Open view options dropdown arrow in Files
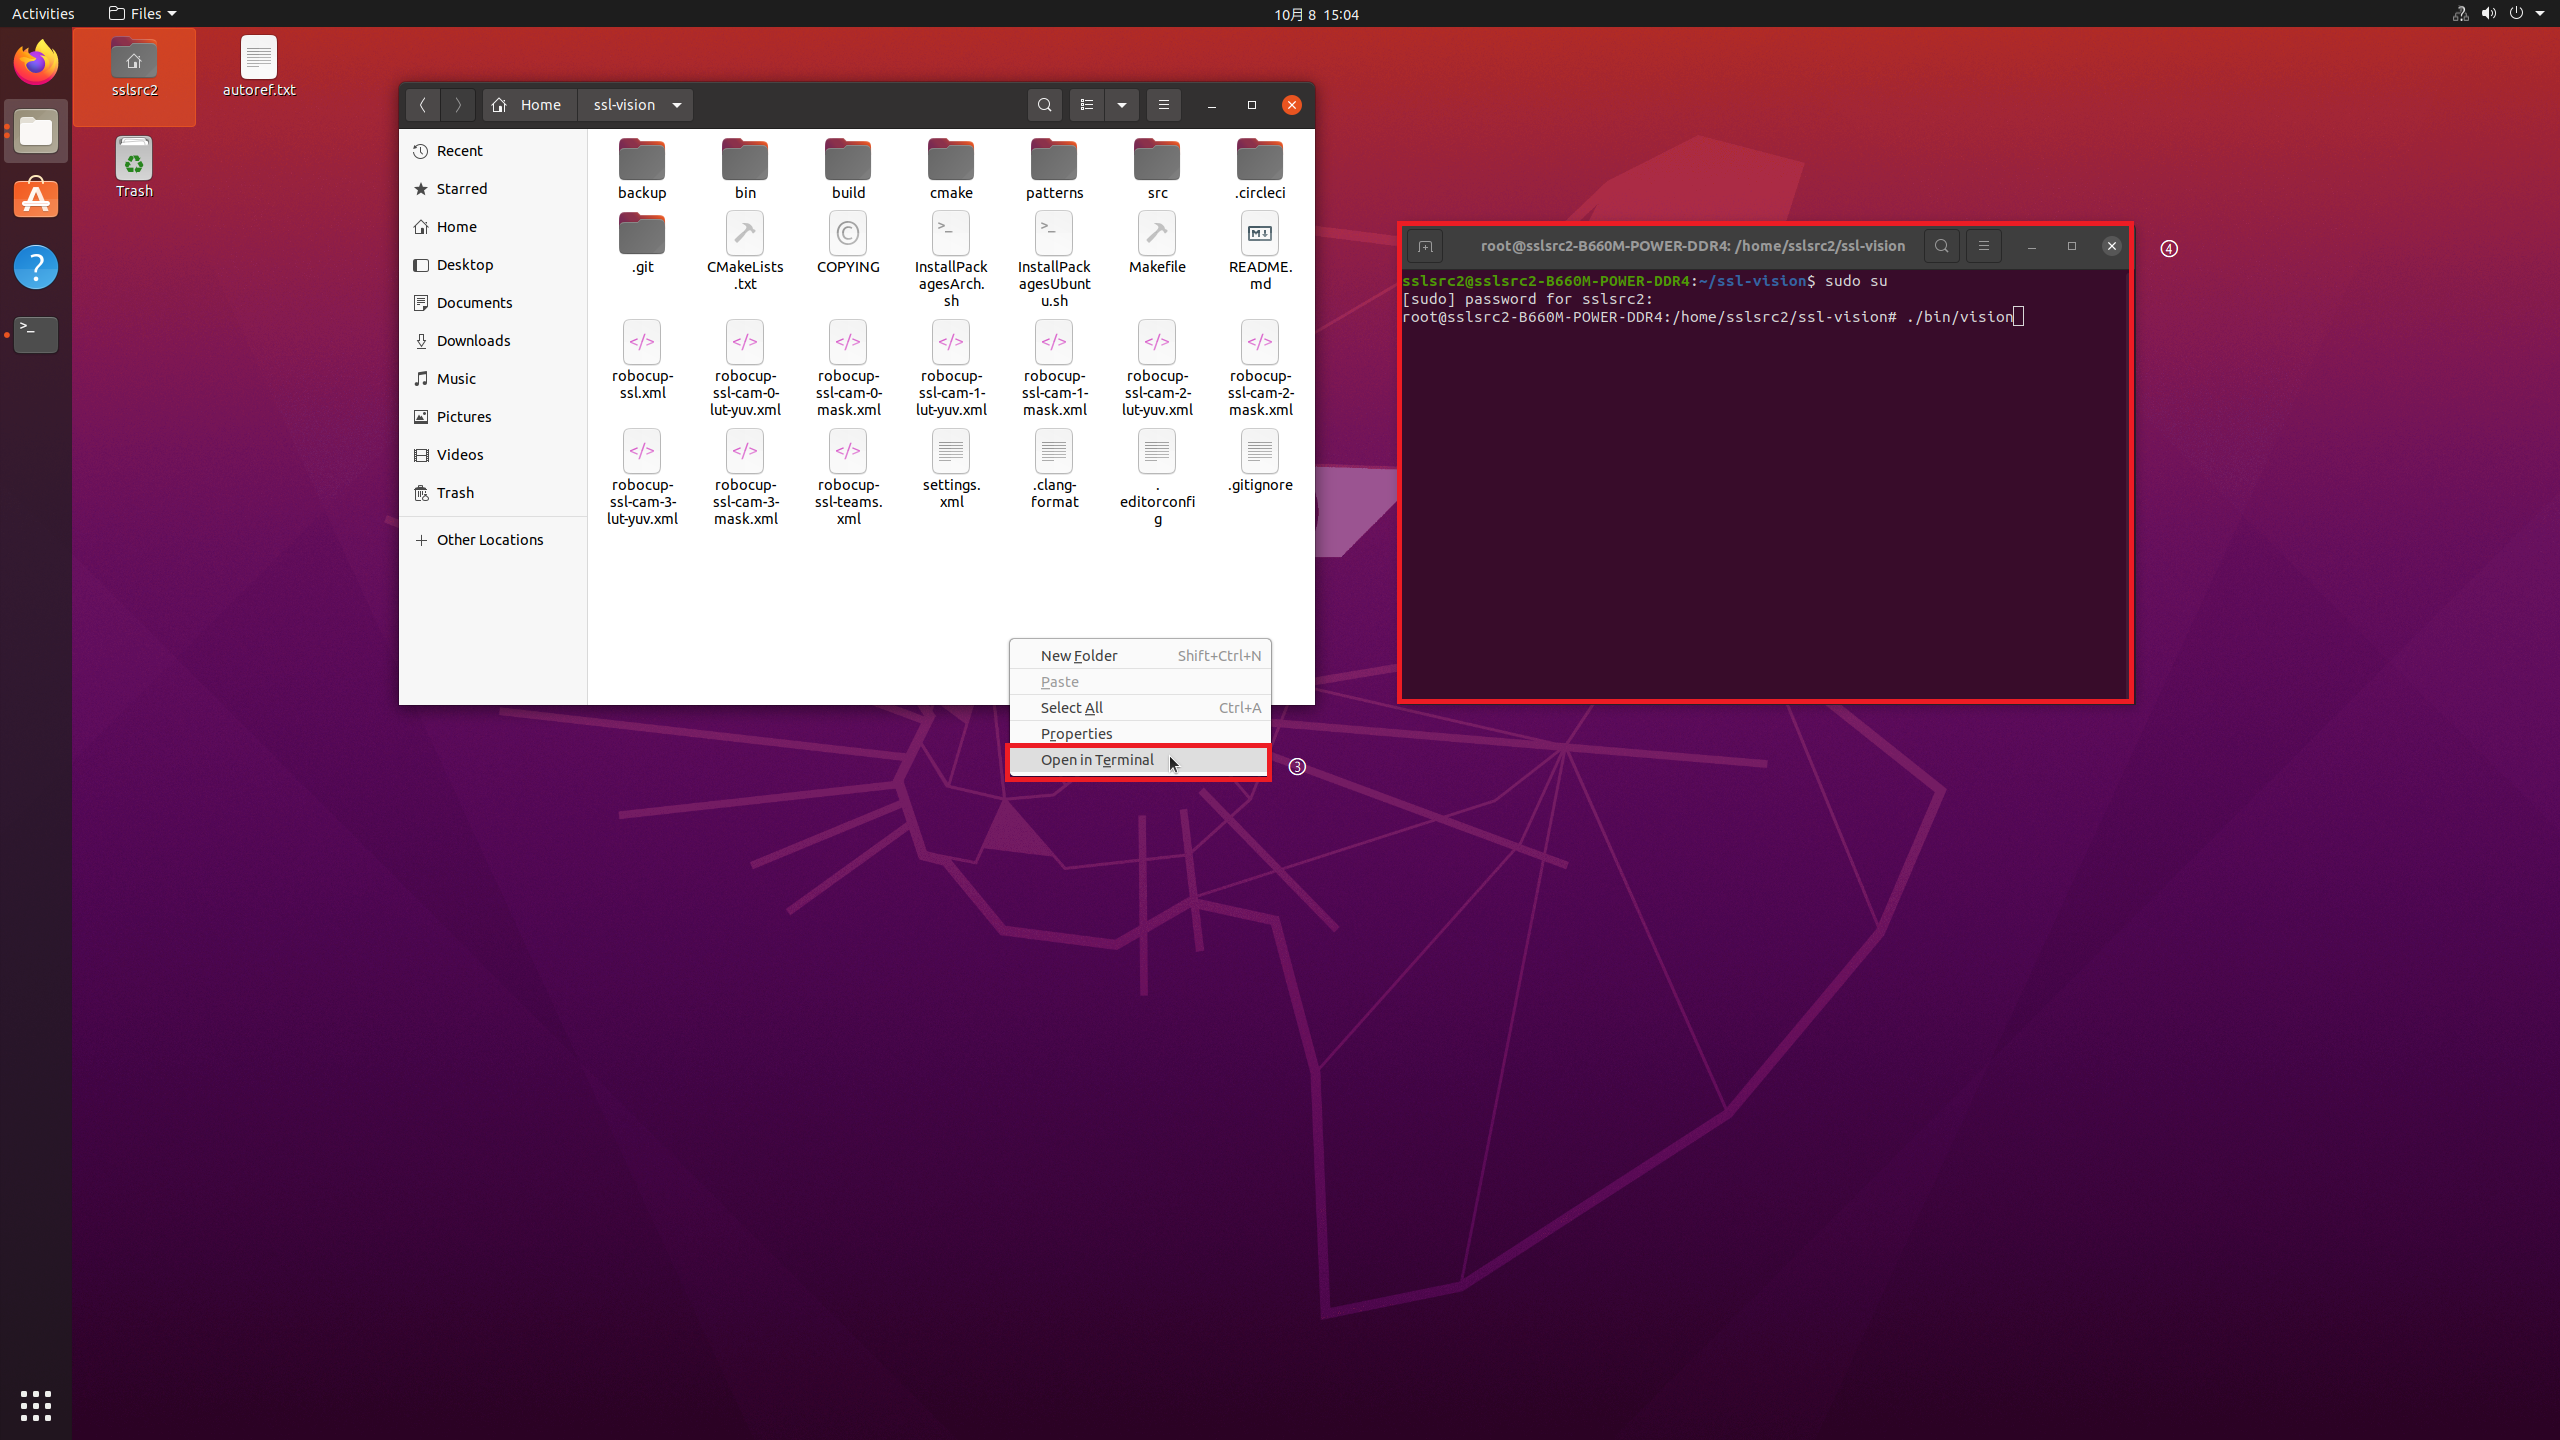Viewport: 2560px width, 1440px height. click(x=1122, y=105)
